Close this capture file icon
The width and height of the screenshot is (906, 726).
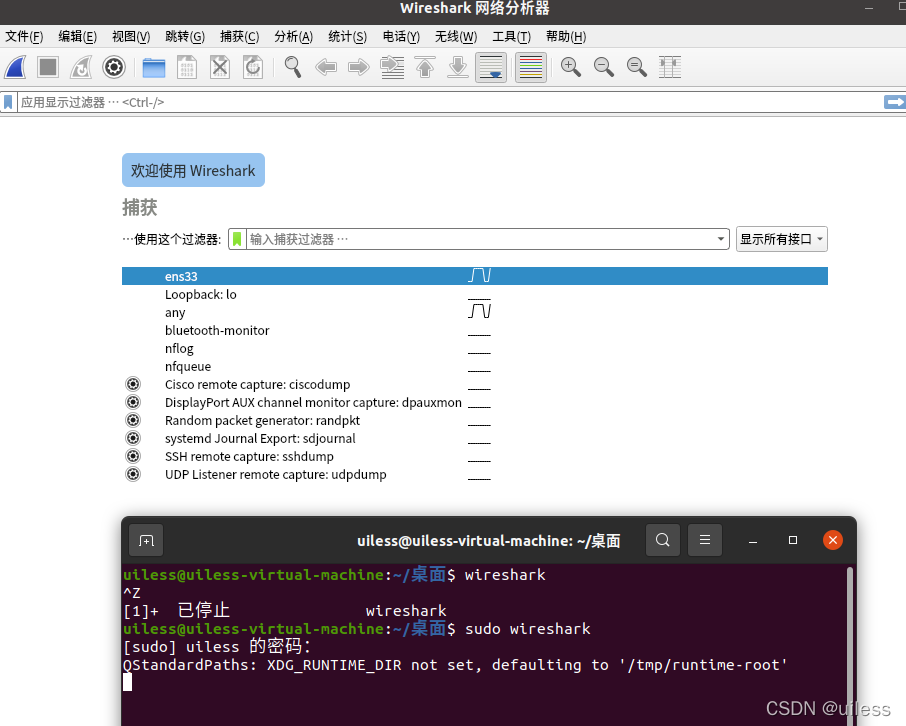point(220,68)
